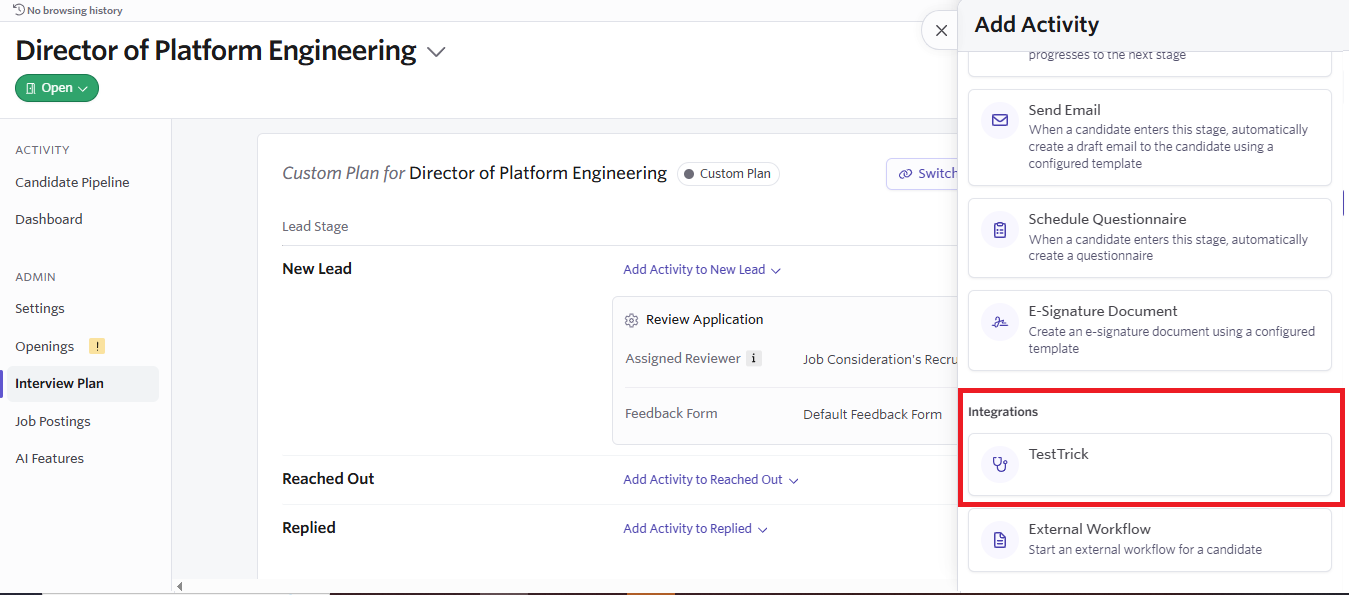This screenshot has height=595, width=1349.
Task: Click the Lead Stage header
Action: click(x=315, y=226)
